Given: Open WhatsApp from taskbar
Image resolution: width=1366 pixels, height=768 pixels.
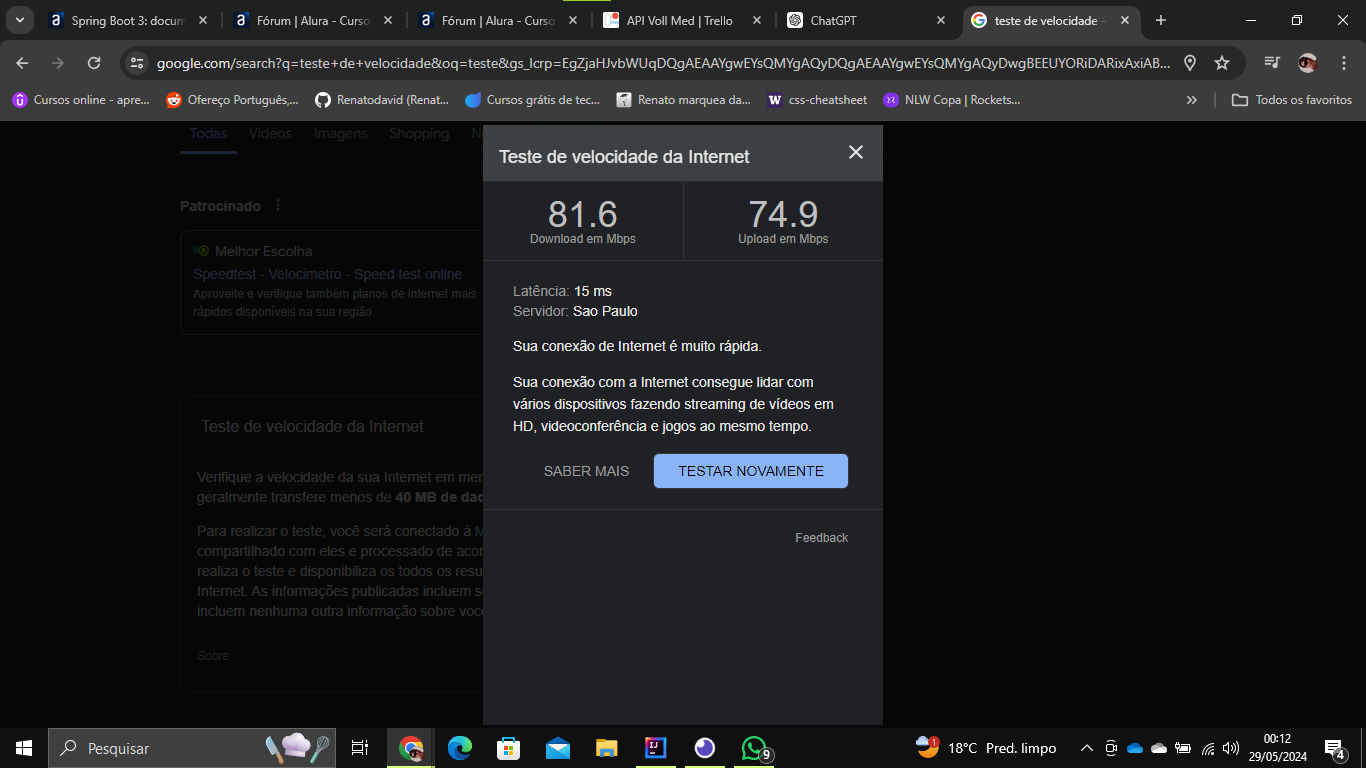Looking at the screenshot, I should tap(755, 748).
